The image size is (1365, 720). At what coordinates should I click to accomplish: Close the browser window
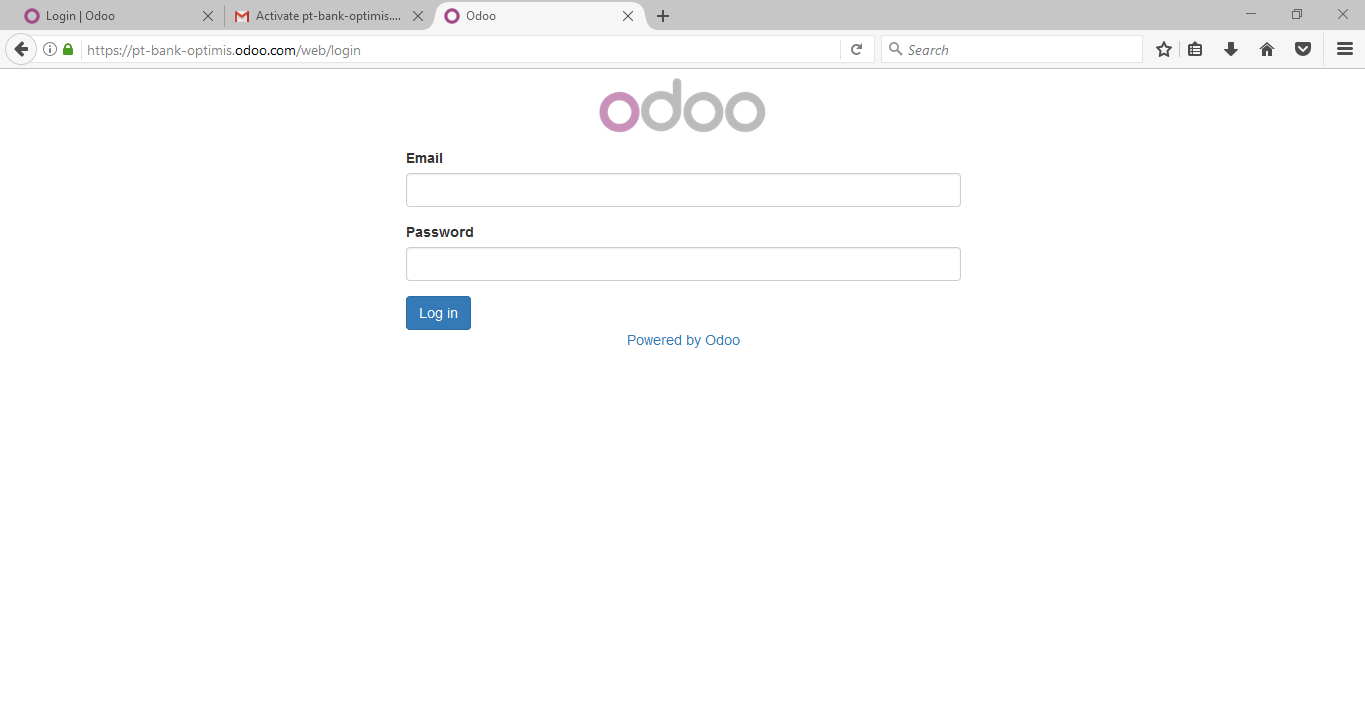pyautogui.click(x=1343, y=14)
